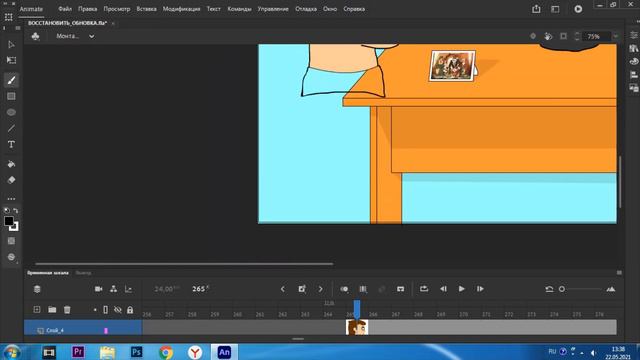Select the Rectangle tool
Viewport: 640px width, 360px height.
[11, 96]
